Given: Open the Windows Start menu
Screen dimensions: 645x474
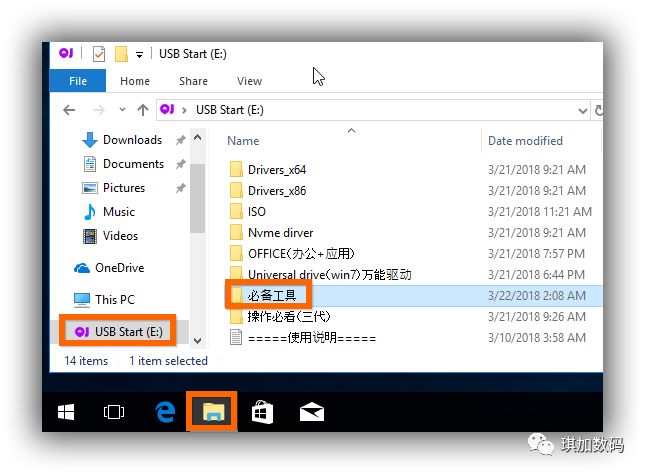Looking at the screenshot, I should (66, 411).
